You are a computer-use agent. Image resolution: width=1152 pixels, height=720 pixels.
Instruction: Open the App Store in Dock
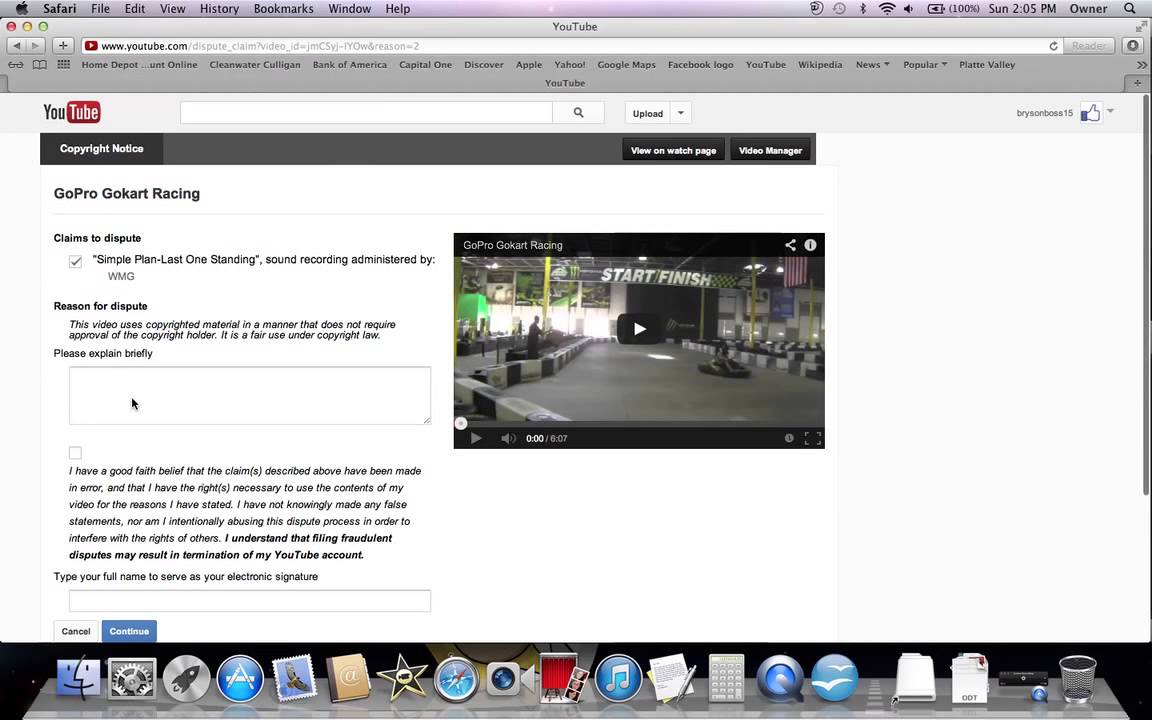point(240,677)
